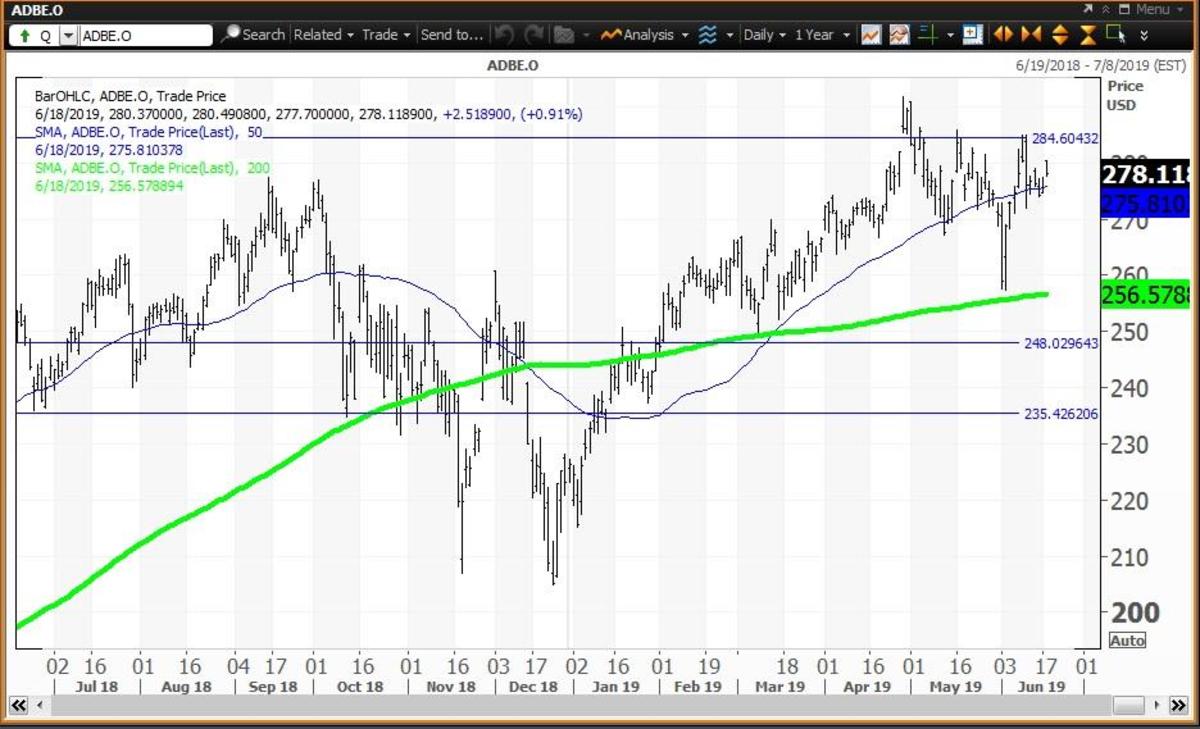This screenshot has height=729, width=1200.
Task: Click the second multi-line chart icon
Action: point(898,34)
